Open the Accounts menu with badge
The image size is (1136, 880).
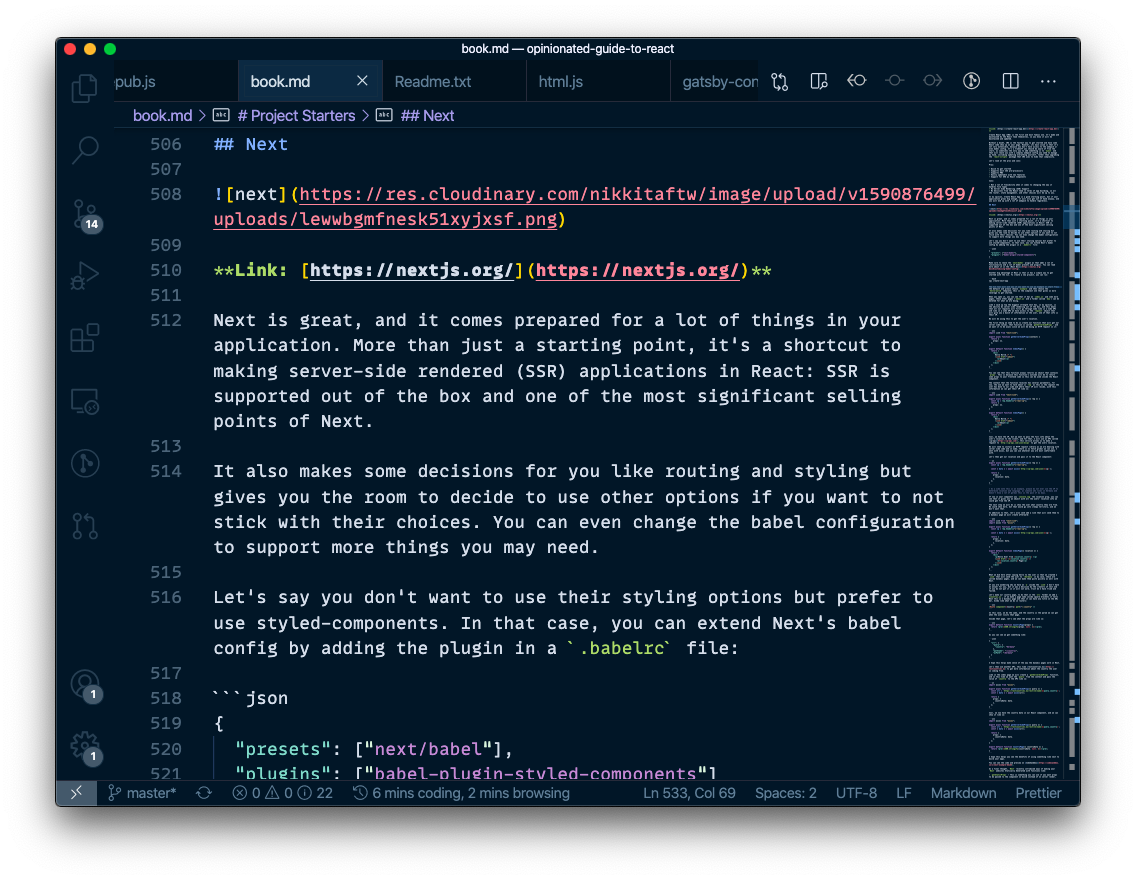coord(86,685)
